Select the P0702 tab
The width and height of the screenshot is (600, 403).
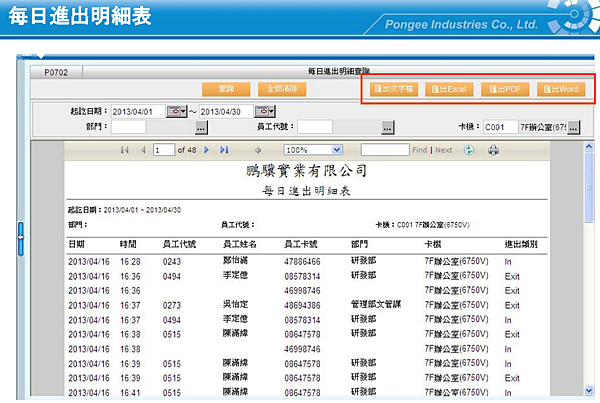(x=56, y=72)
